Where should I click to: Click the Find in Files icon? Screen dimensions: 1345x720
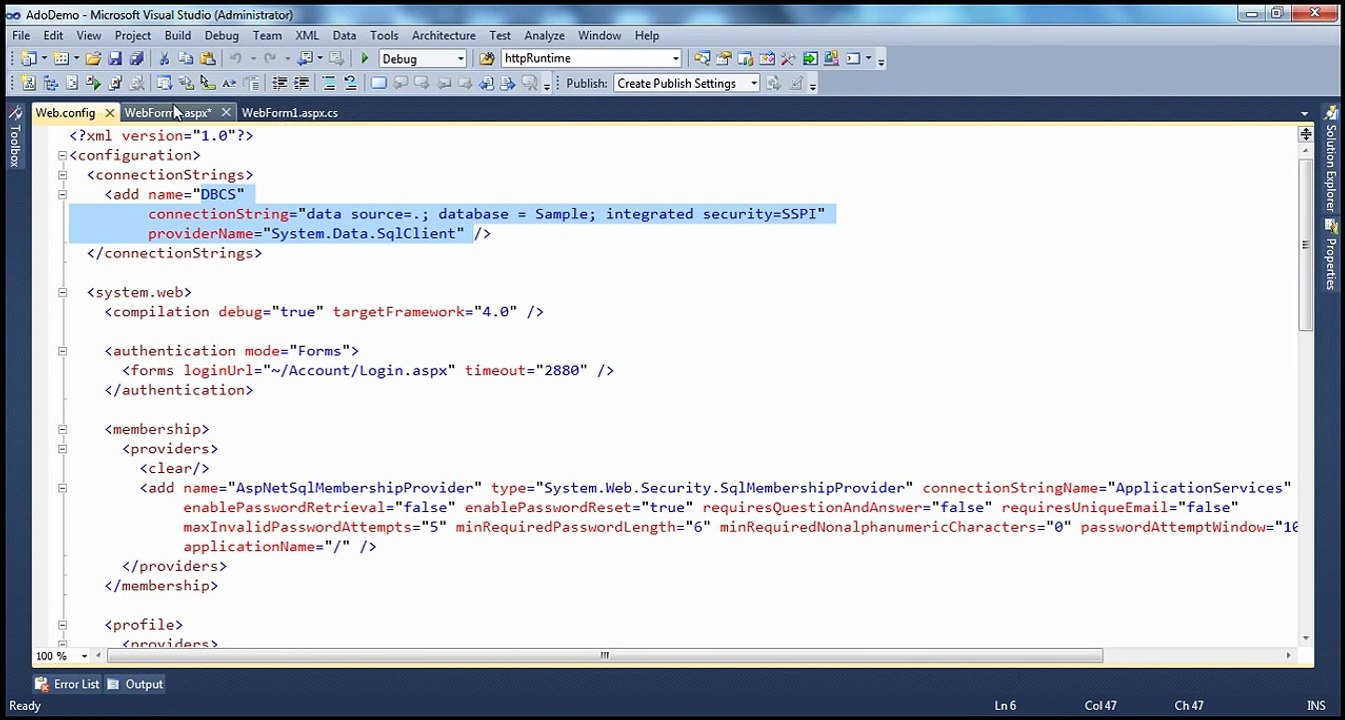point(487,59)
